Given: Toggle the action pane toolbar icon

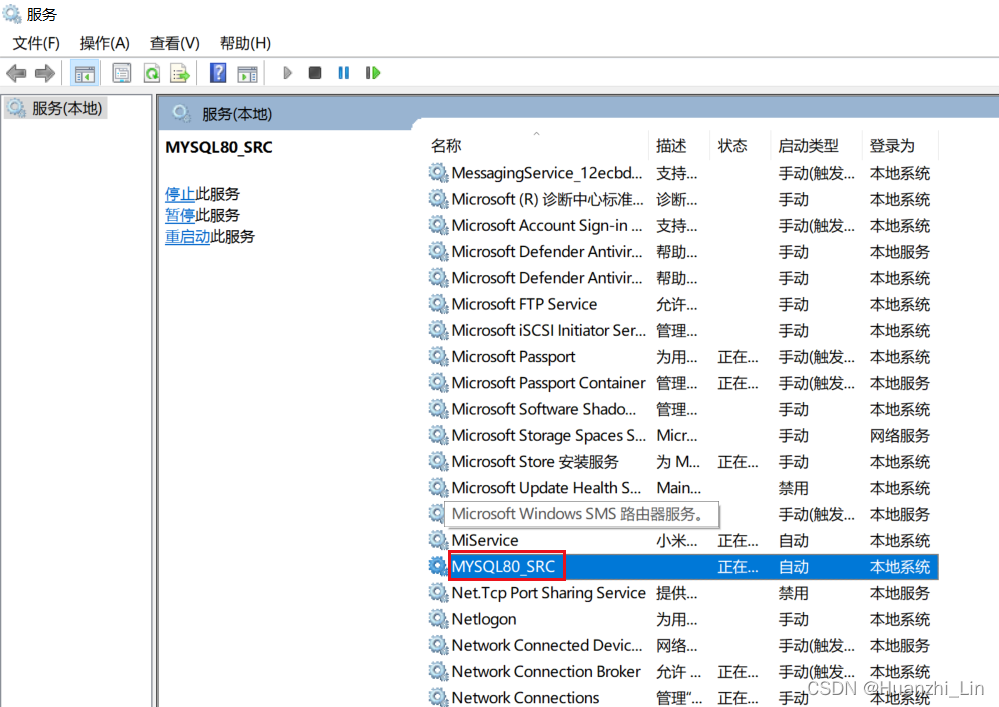Looking at the screenshot, I should point(247,73).
